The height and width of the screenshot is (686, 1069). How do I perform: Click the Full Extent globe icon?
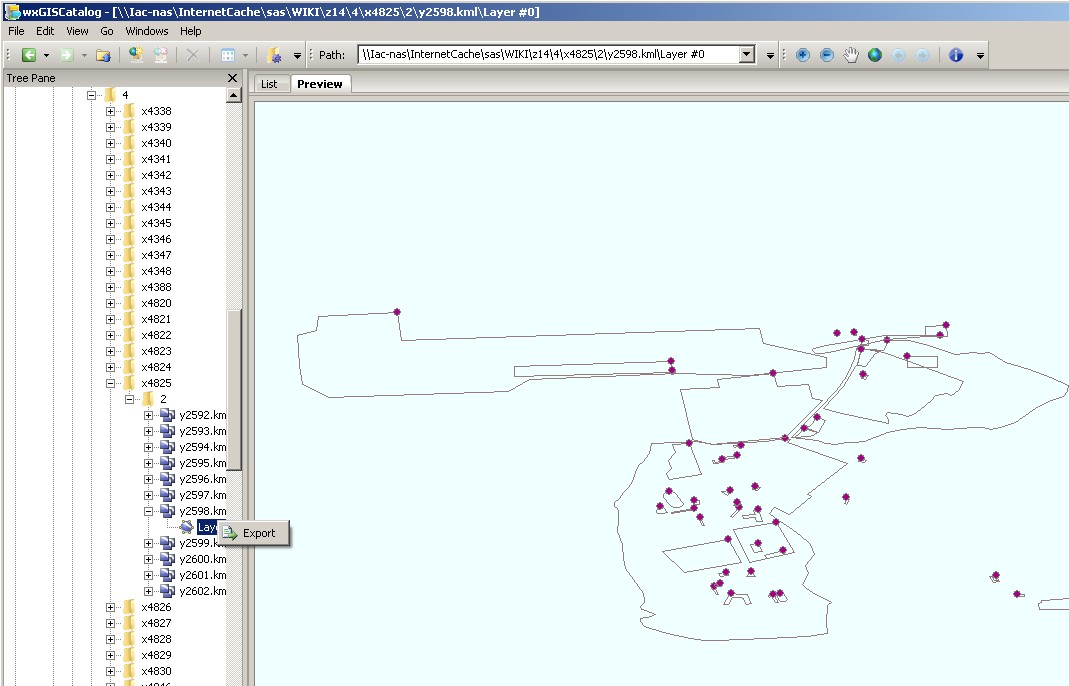[x=875, y=55]
